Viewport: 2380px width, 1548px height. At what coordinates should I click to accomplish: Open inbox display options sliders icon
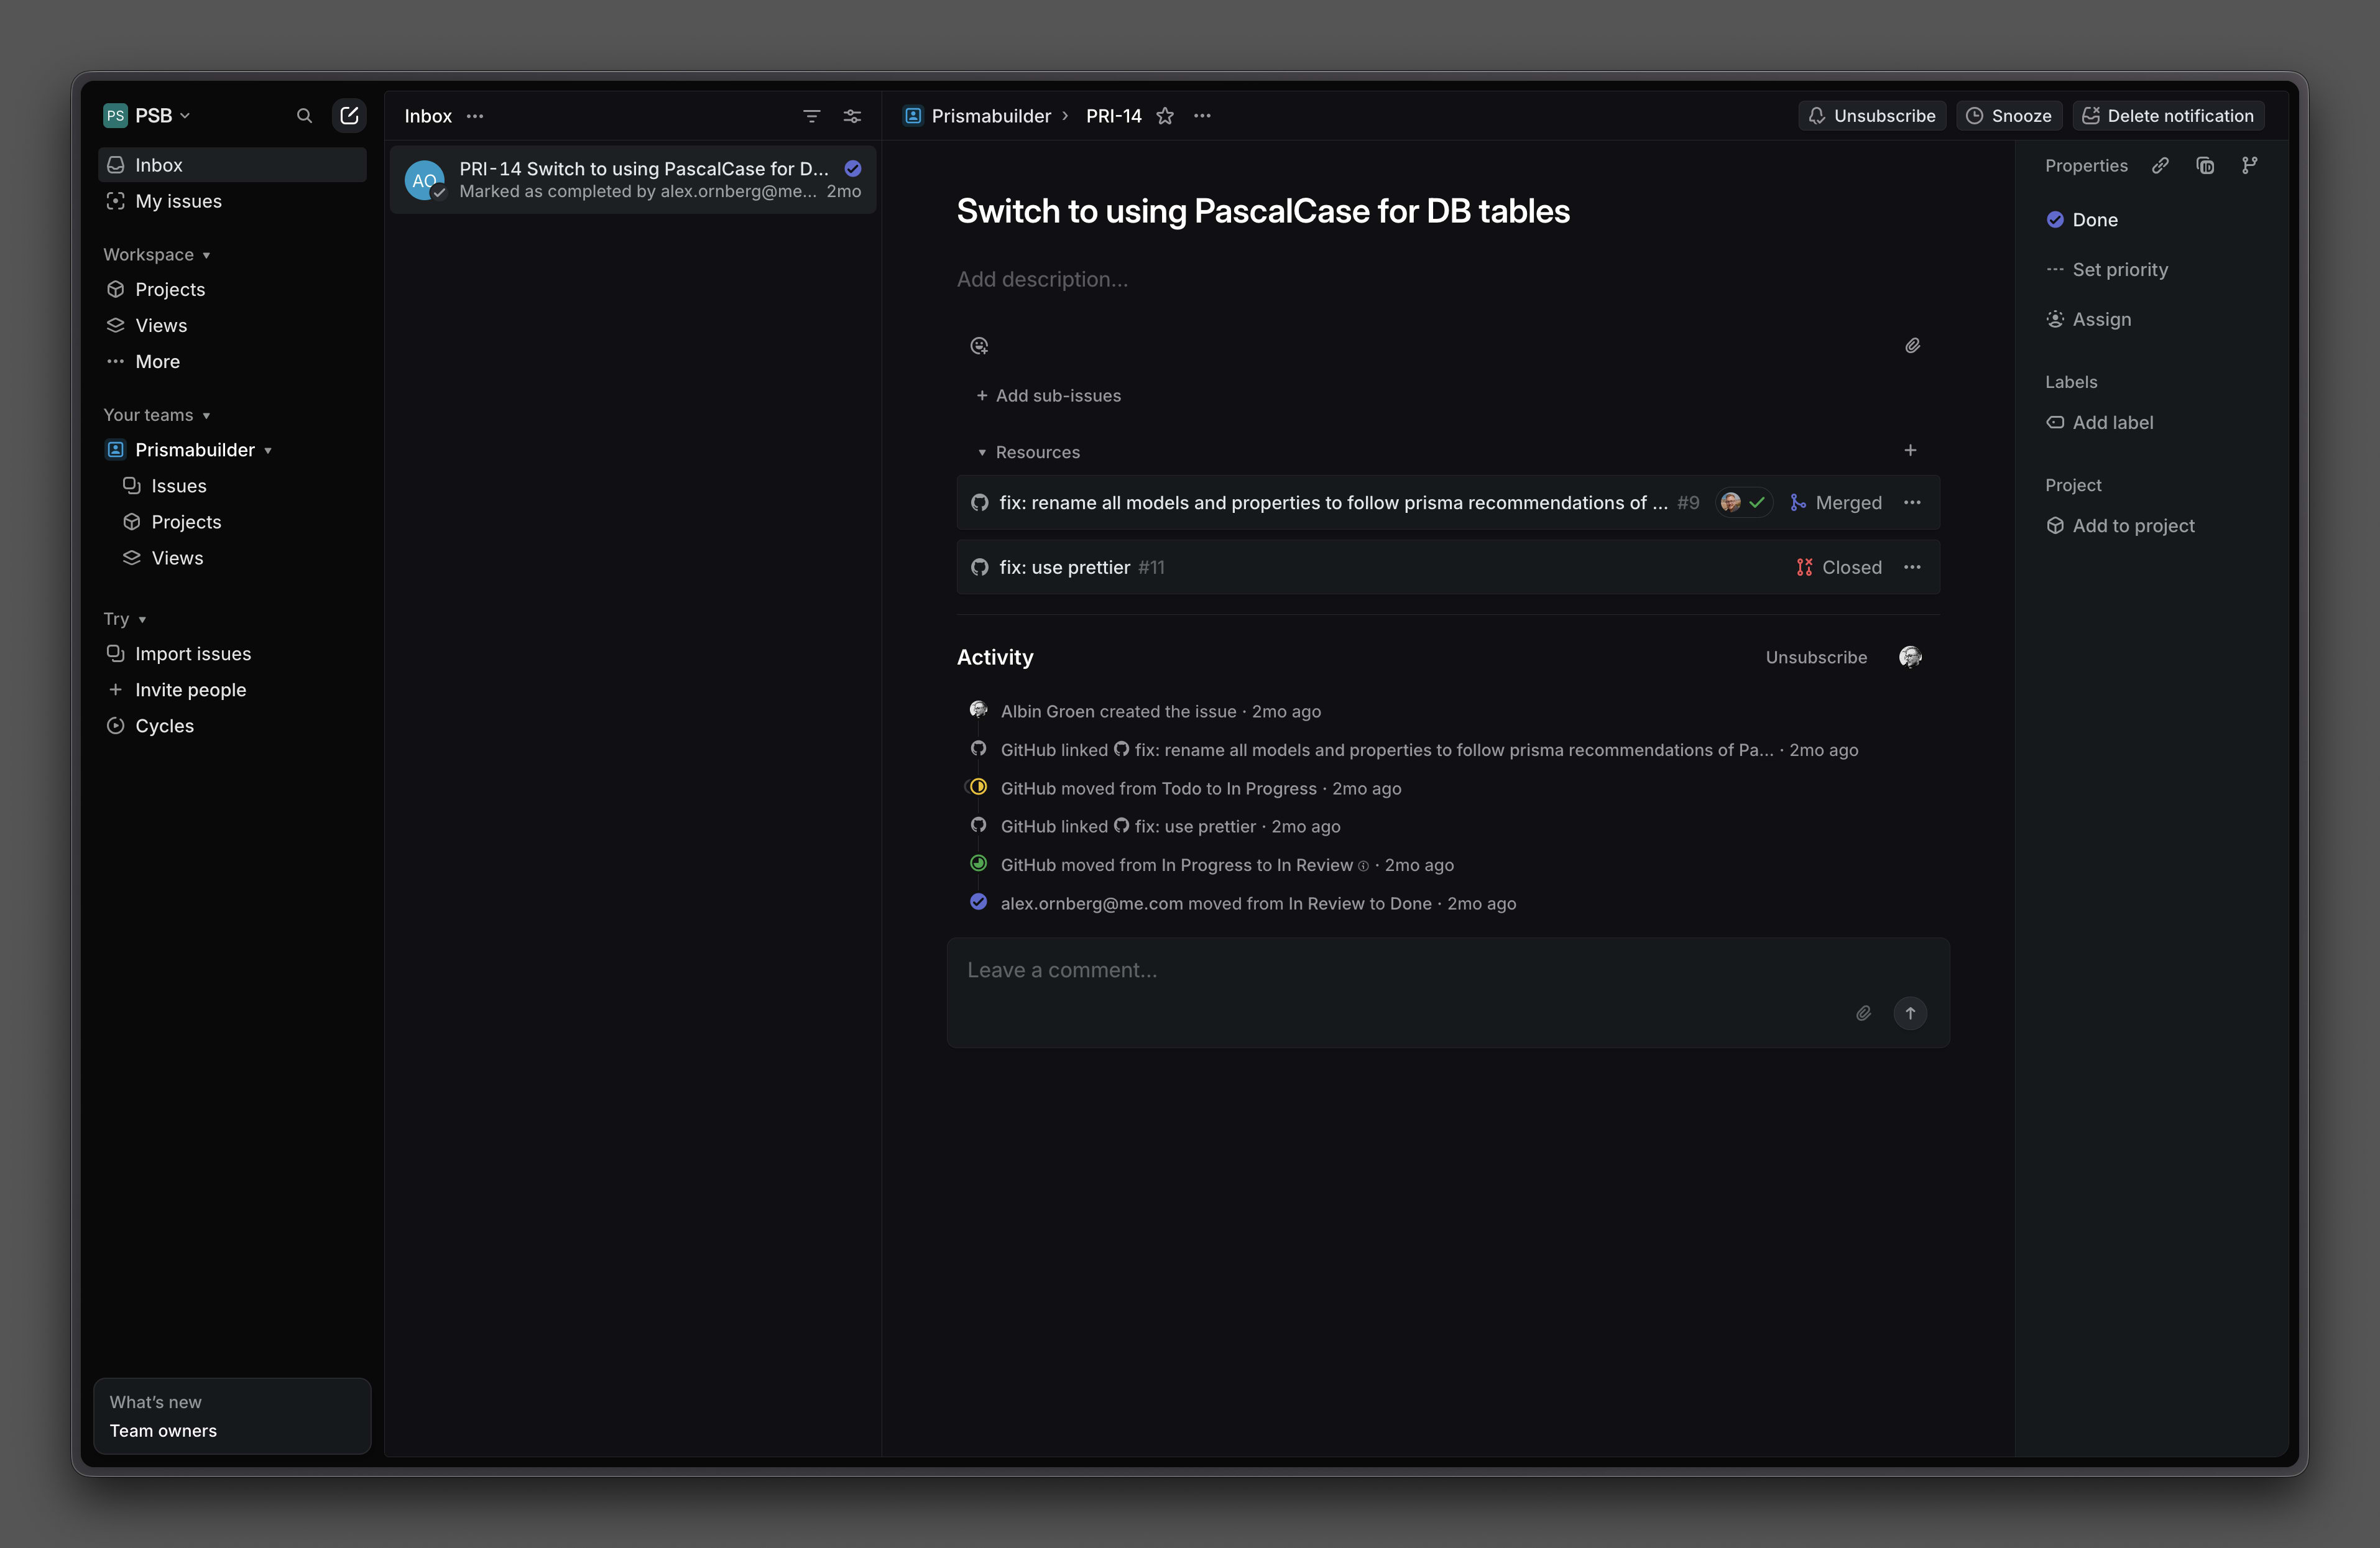tap(852, 116)
